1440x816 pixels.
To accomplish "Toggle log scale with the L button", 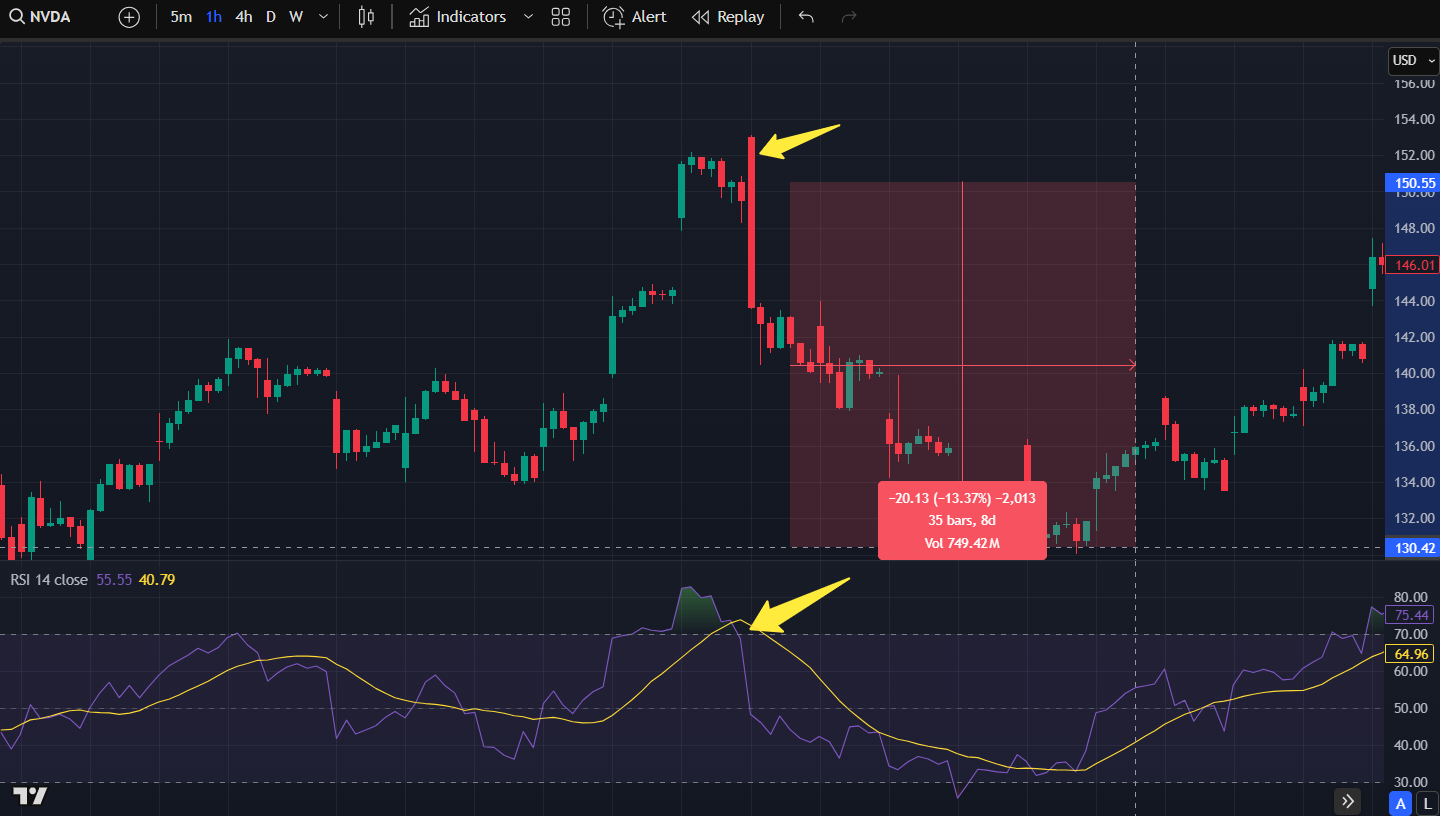I will [1426, 803].
